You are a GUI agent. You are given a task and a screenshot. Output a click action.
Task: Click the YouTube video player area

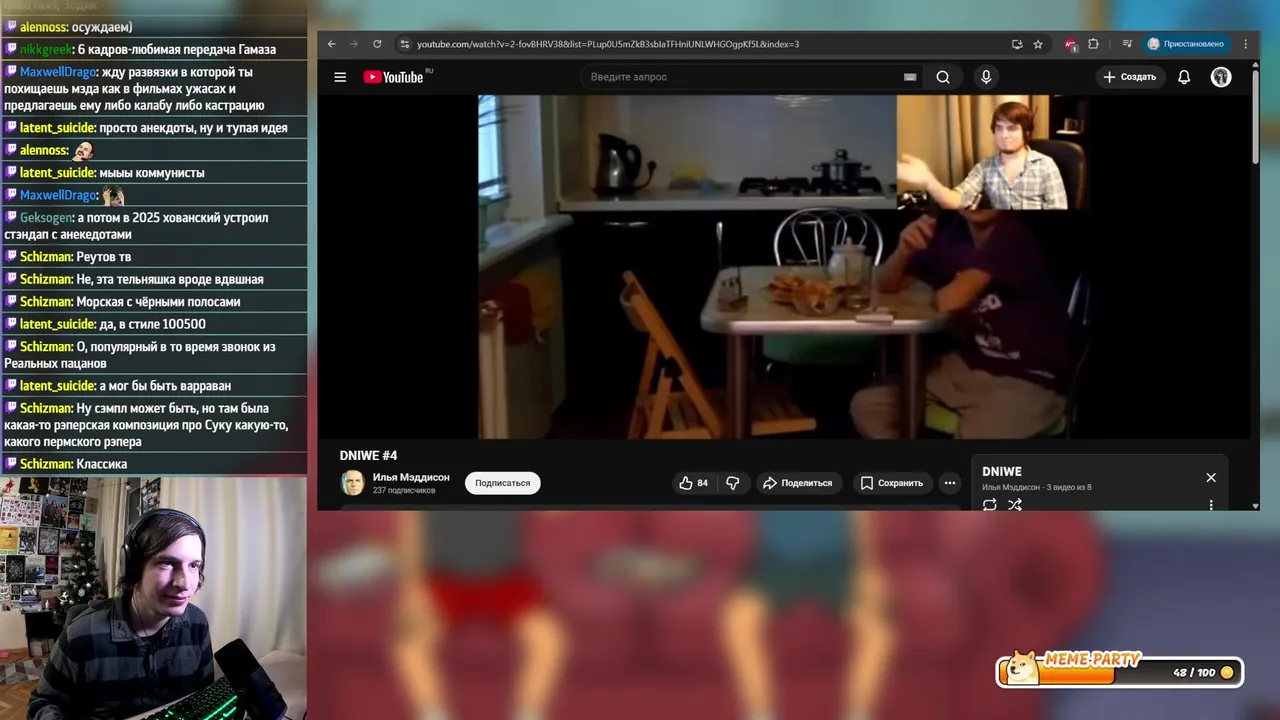(x=782, y=267)
